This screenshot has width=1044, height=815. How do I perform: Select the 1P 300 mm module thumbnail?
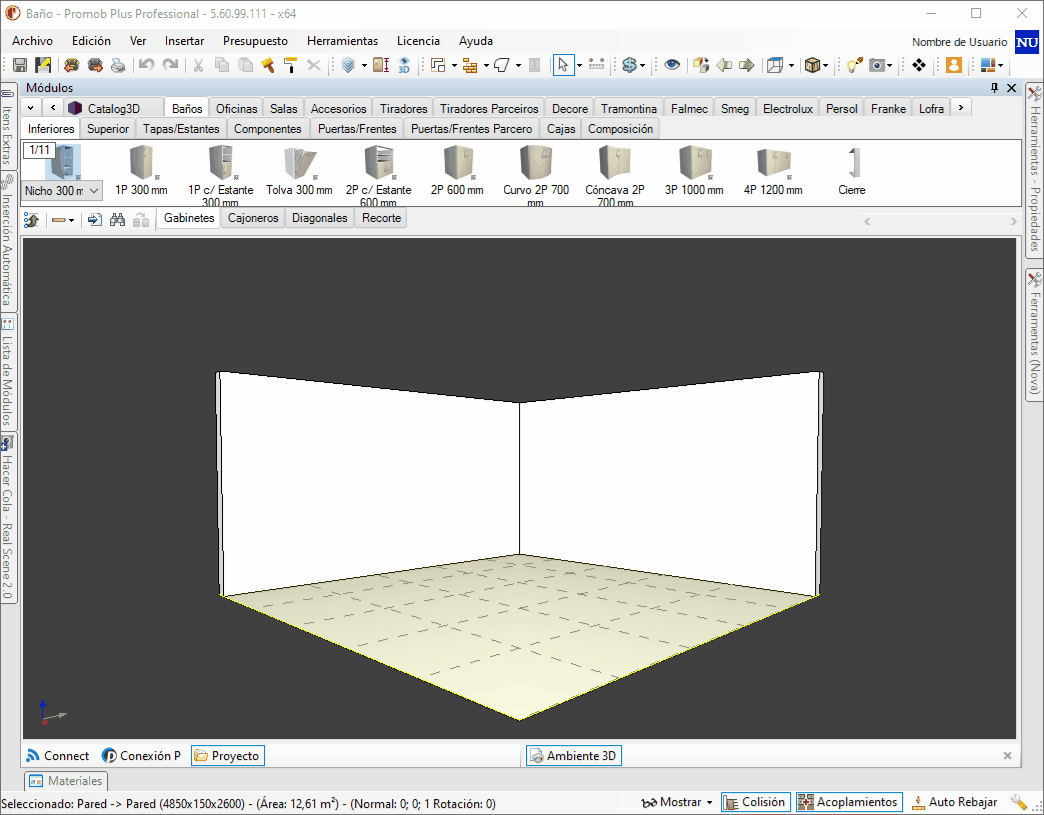point(141,171)
